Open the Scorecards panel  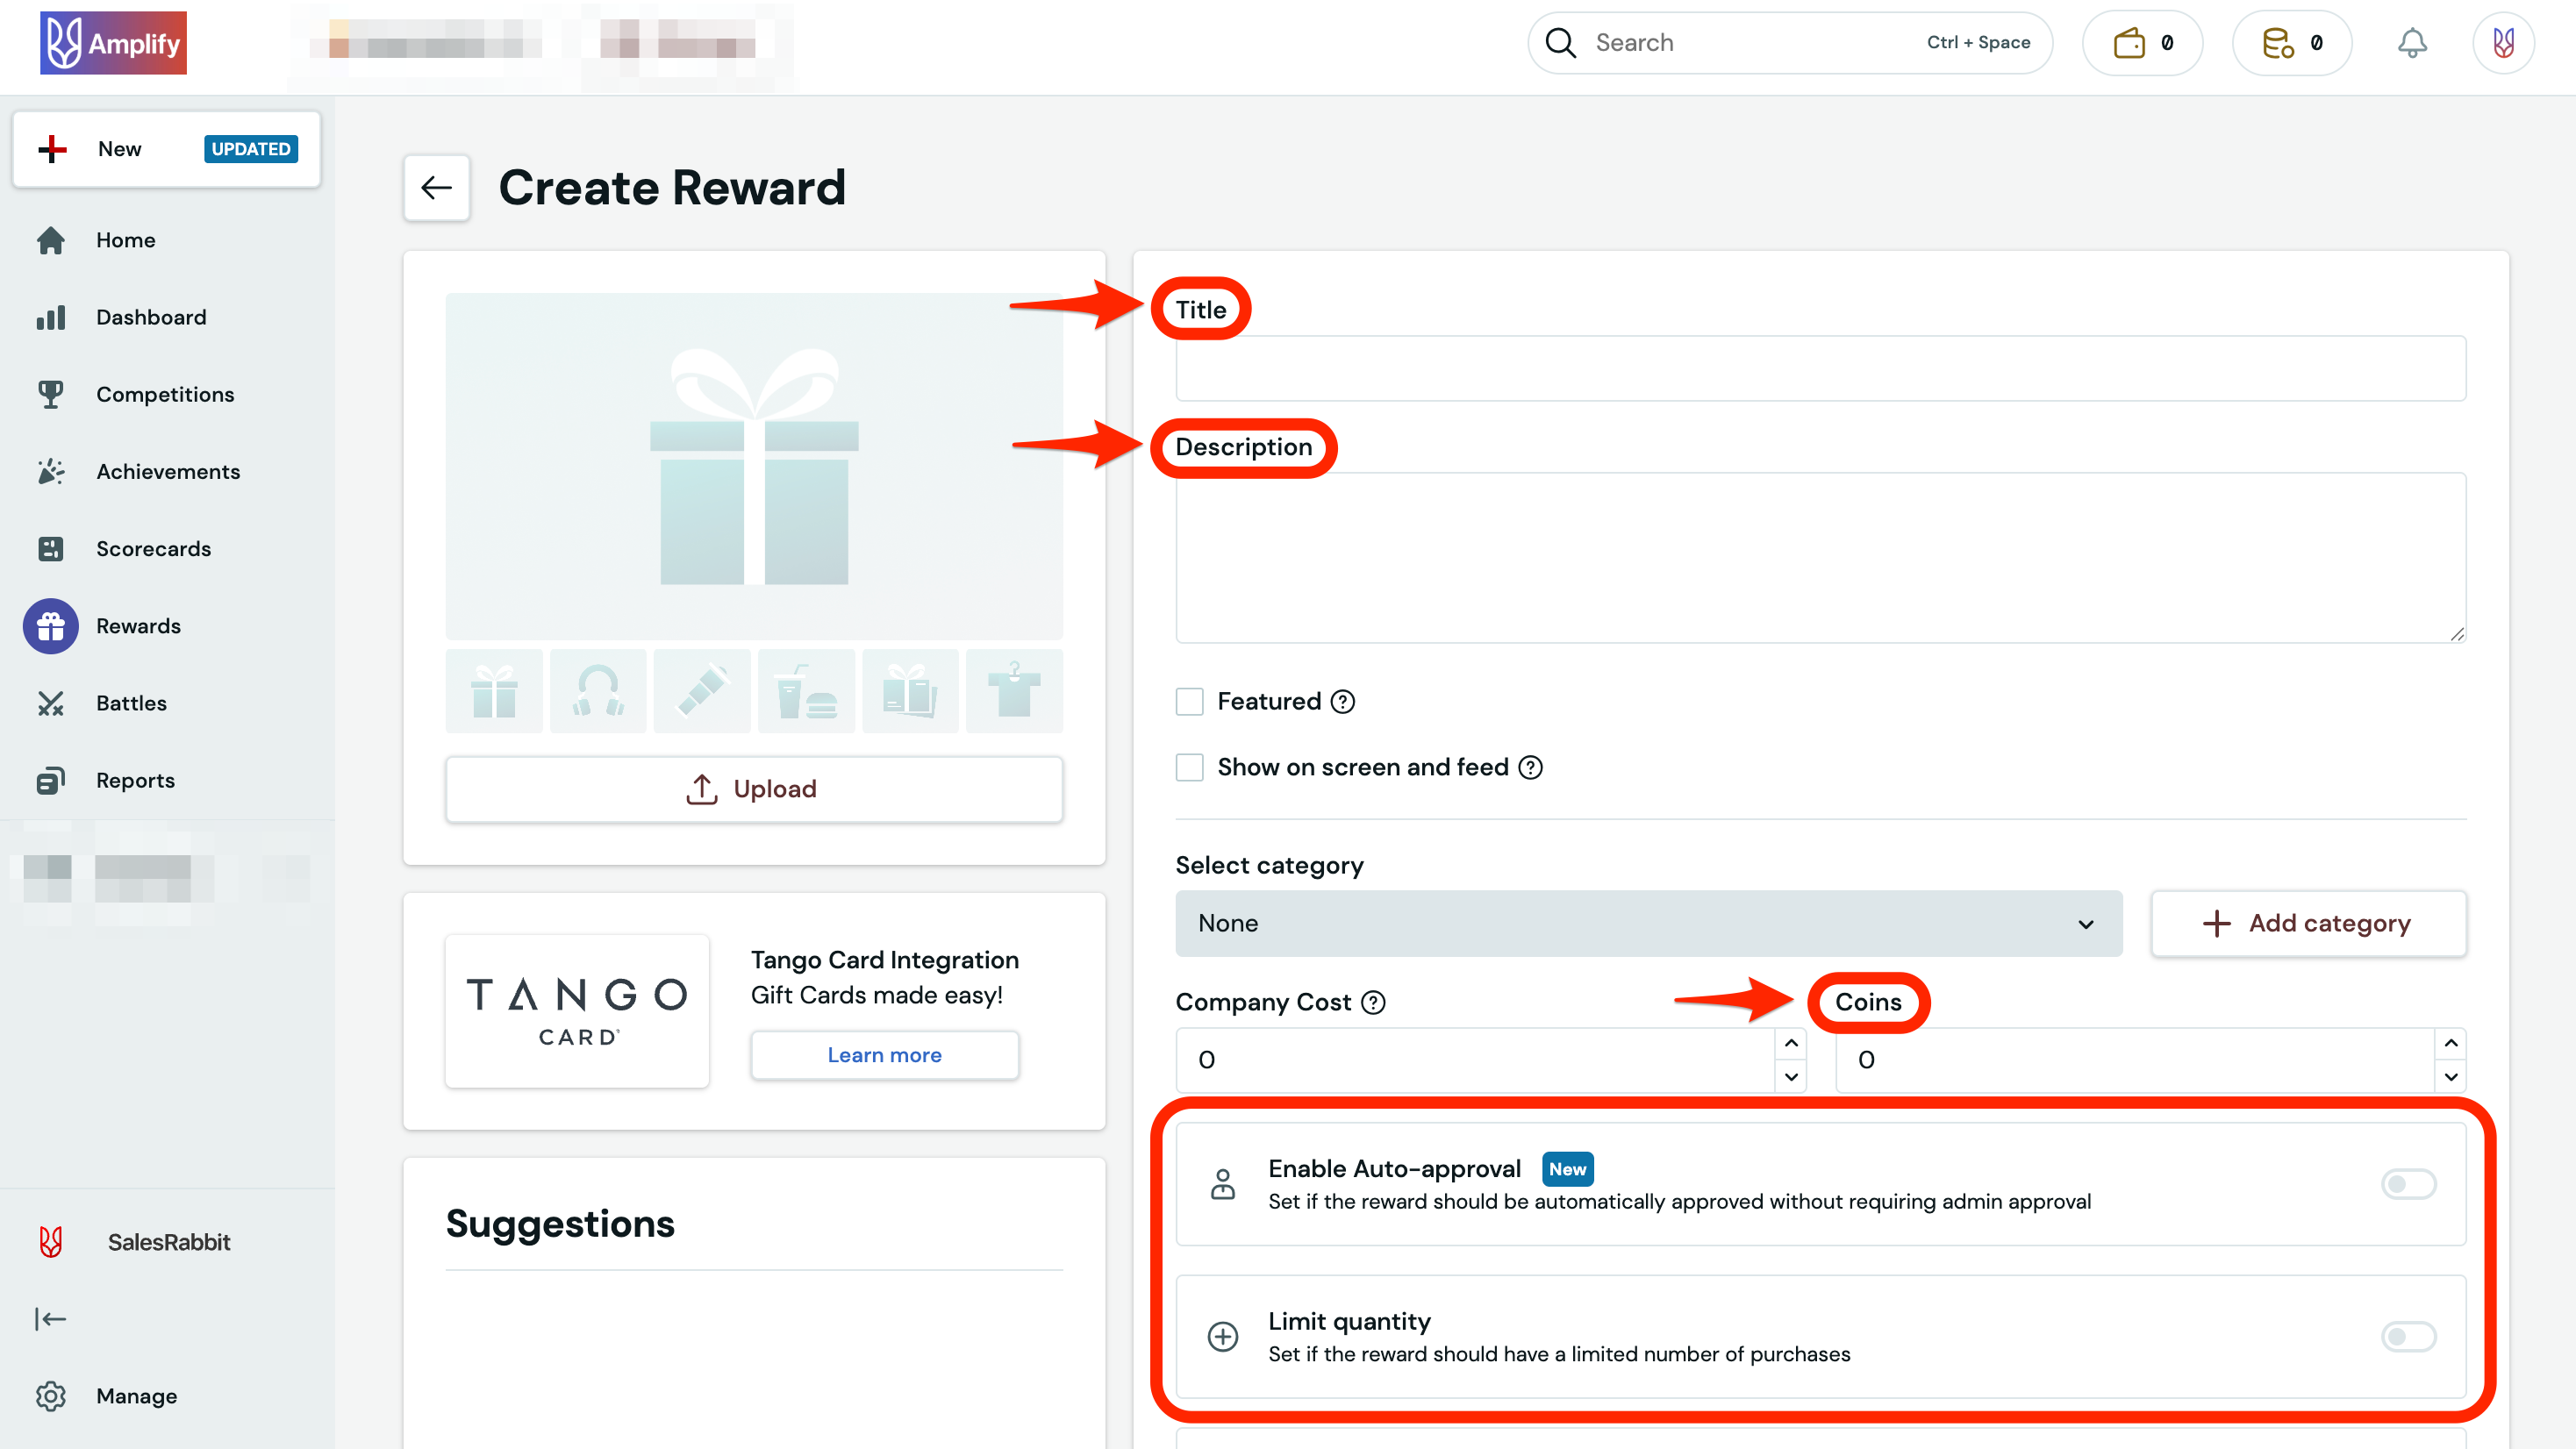click(x=153, y=548)
